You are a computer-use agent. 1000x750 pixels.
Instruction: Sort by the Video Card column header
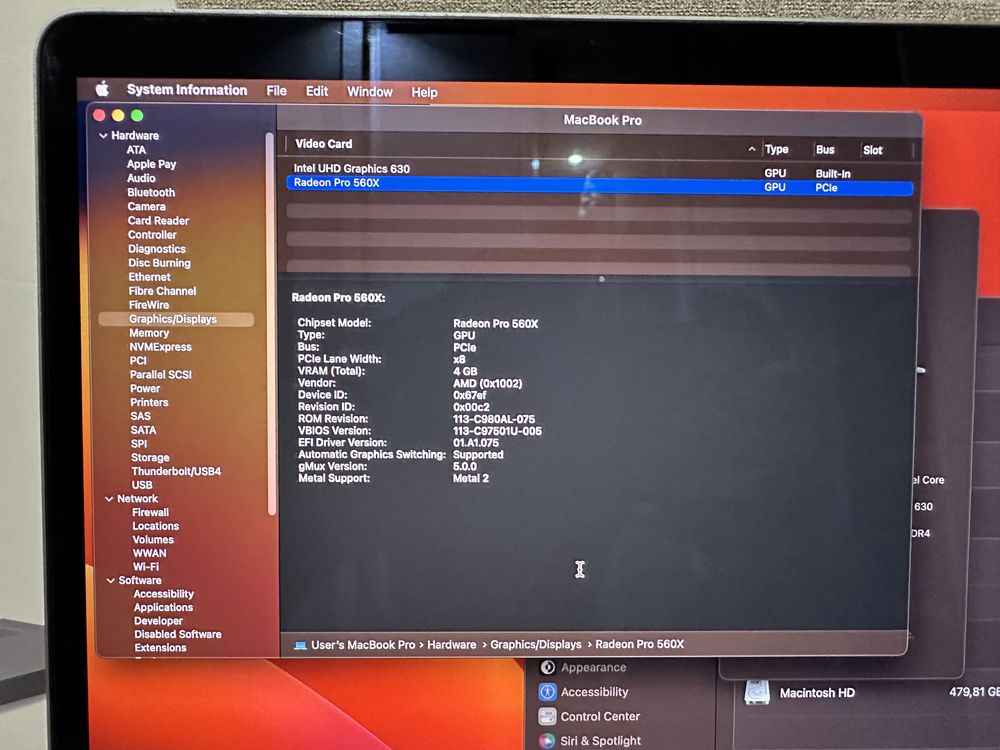click(323, 144)
